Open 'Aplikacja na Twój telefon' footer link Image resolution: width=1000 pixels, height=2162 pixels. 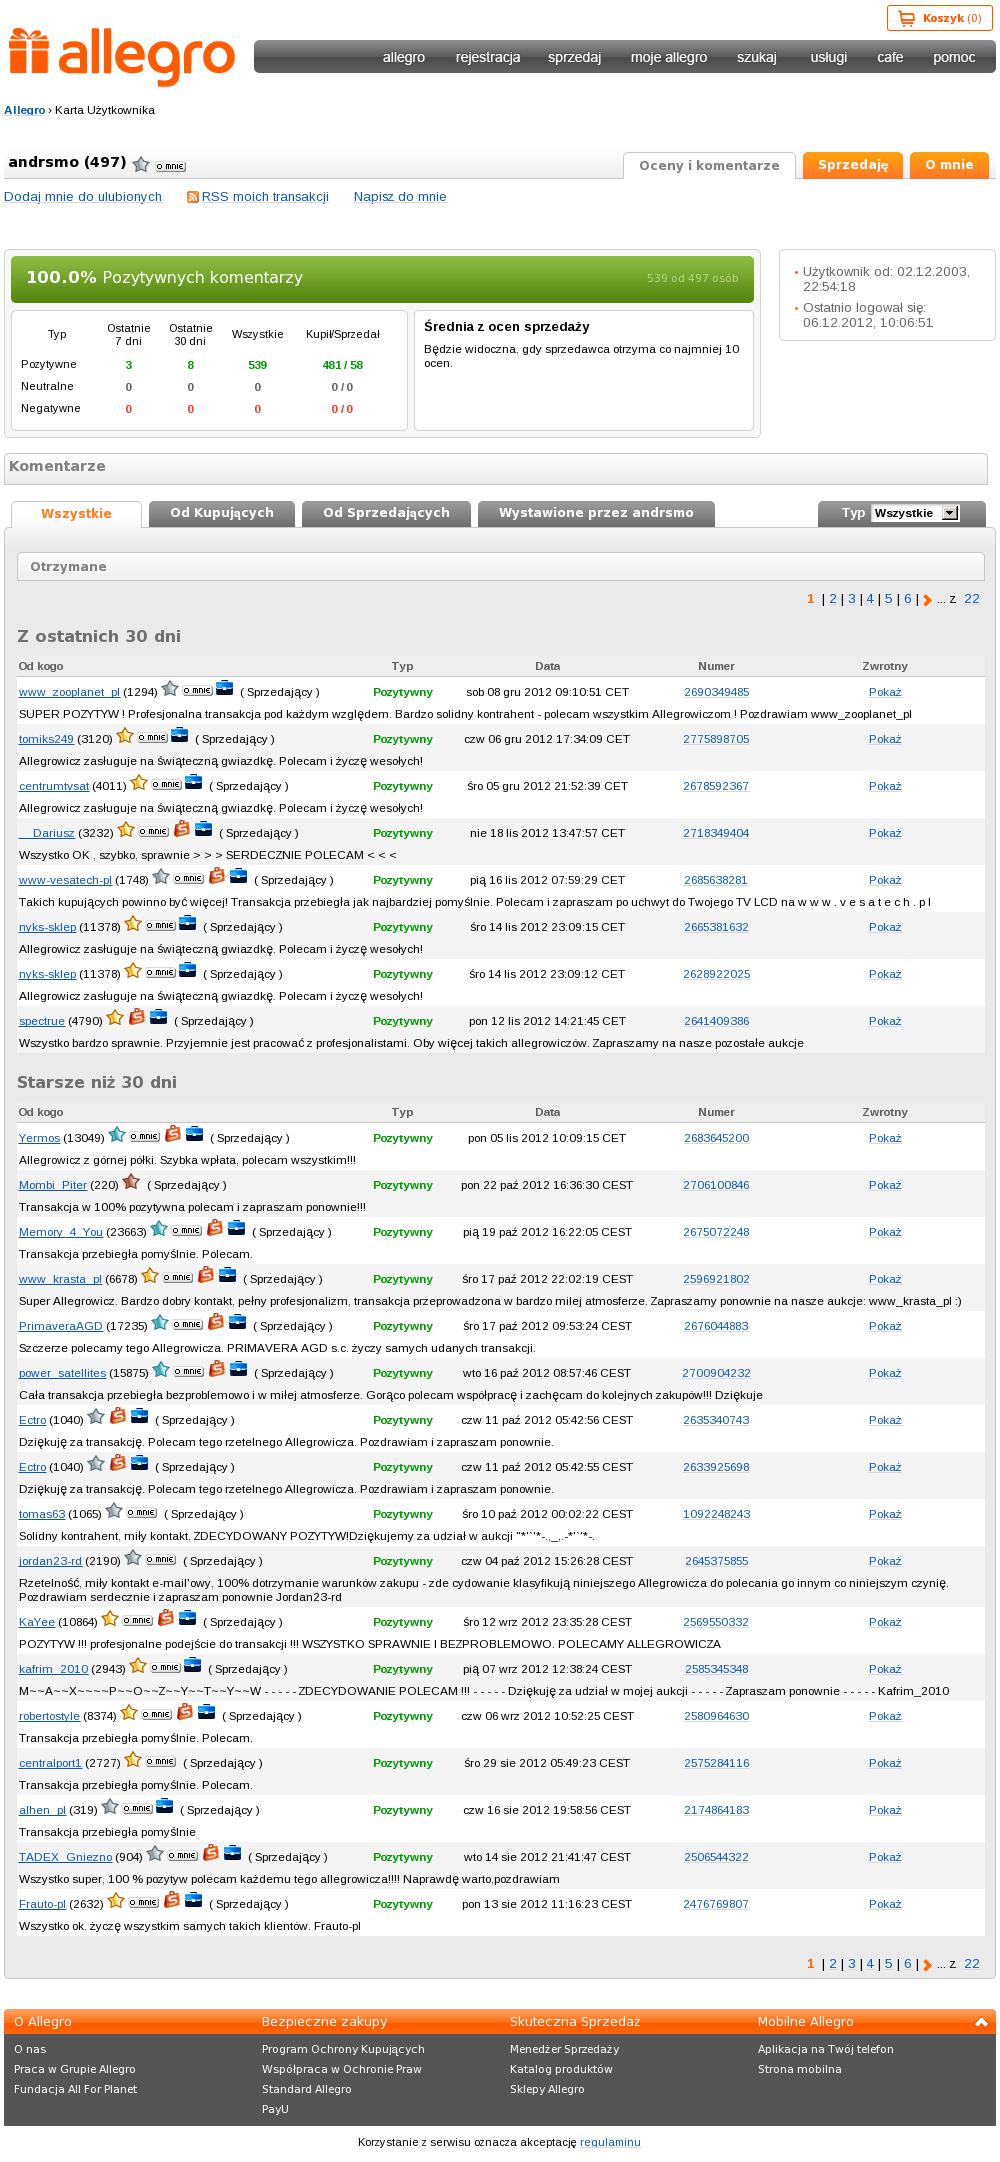tap(826, 2049)
